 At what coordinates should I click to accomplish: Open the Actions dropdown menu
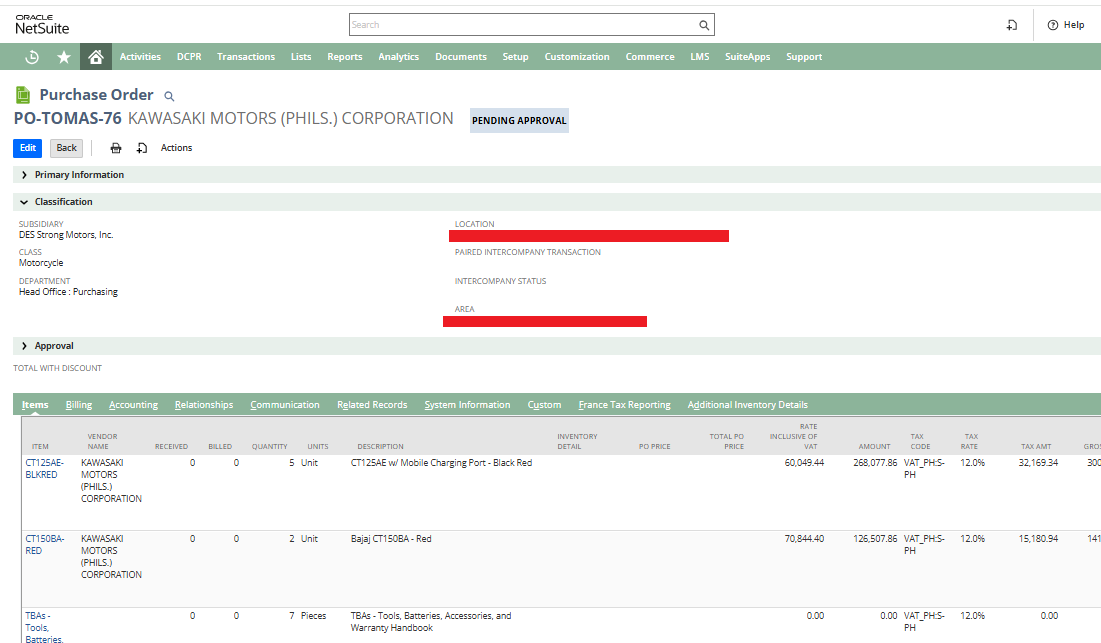[176, 148]
